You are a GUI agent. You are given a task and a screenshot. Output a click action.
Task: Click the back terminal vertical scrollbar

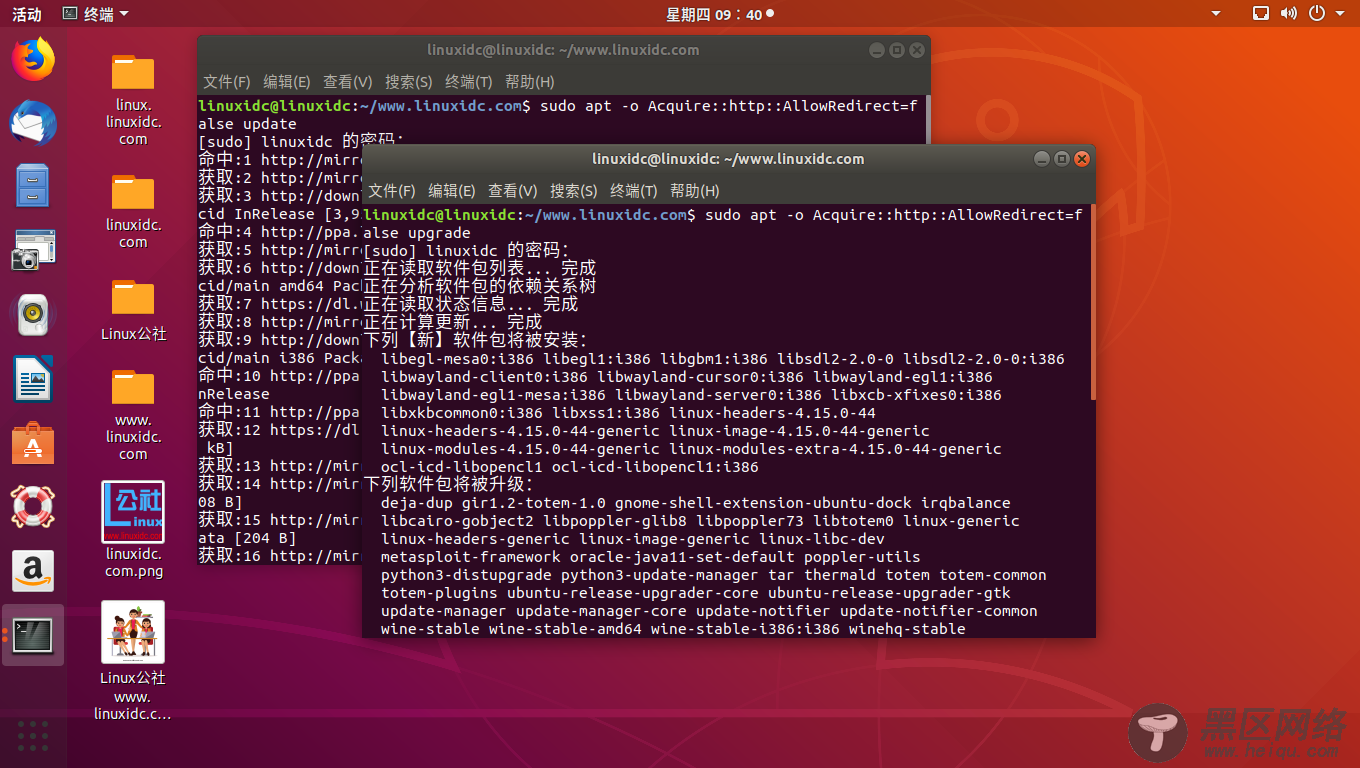click(x=927, y=120)
